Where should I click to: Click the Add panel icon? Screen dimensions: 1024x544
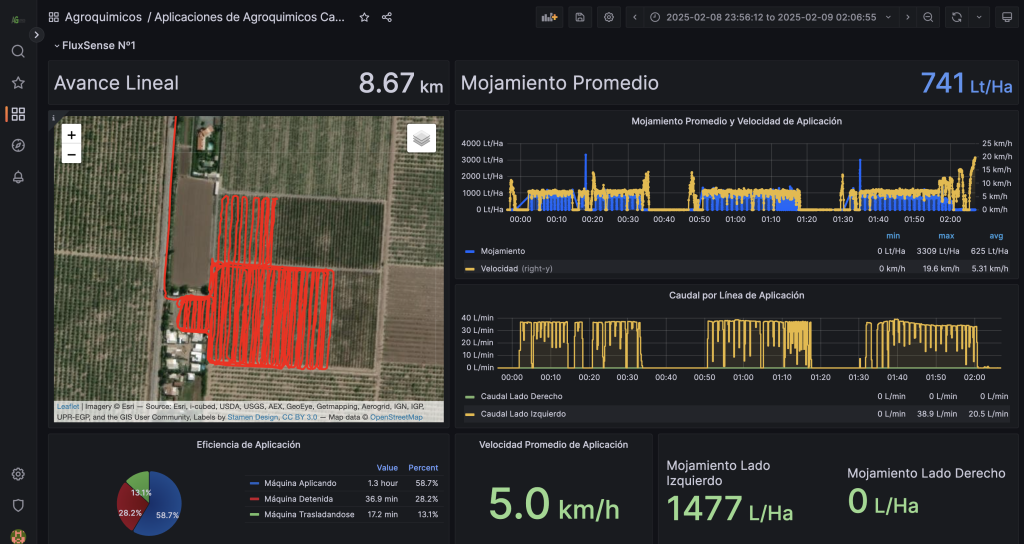pos(550,17)
